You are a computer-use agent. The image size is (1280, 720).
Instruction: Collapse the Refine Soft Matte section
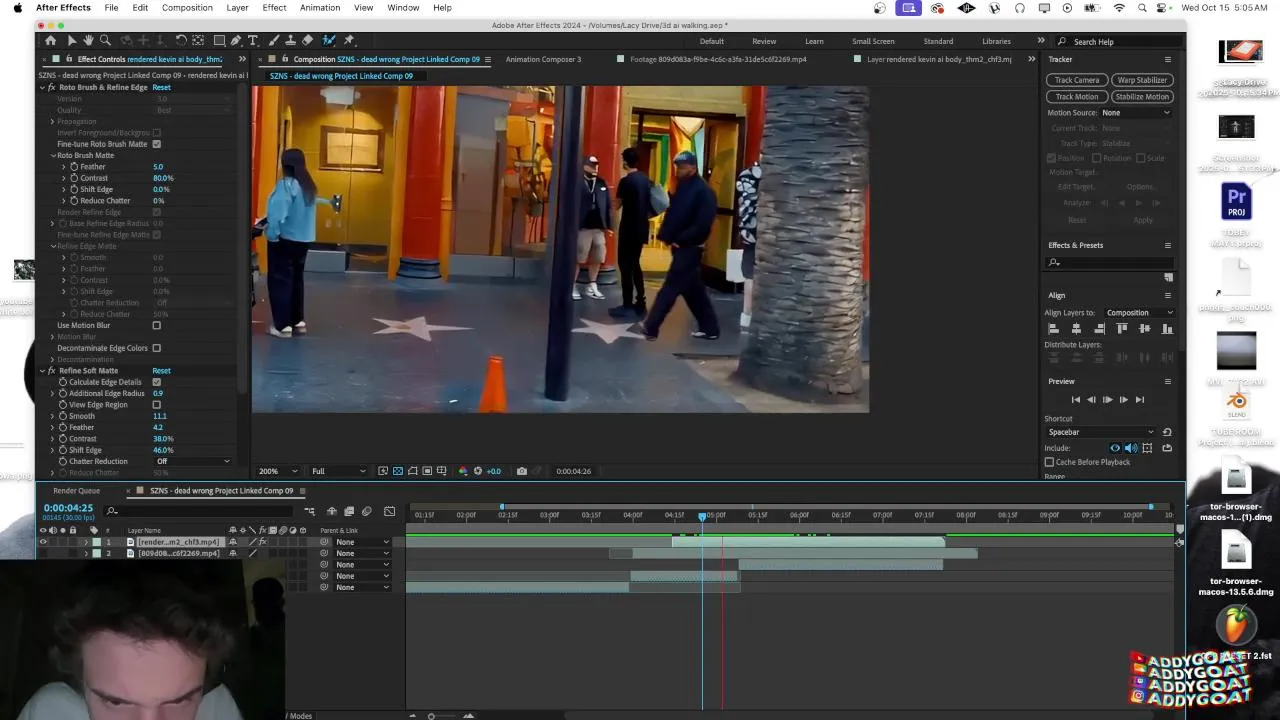42,371
